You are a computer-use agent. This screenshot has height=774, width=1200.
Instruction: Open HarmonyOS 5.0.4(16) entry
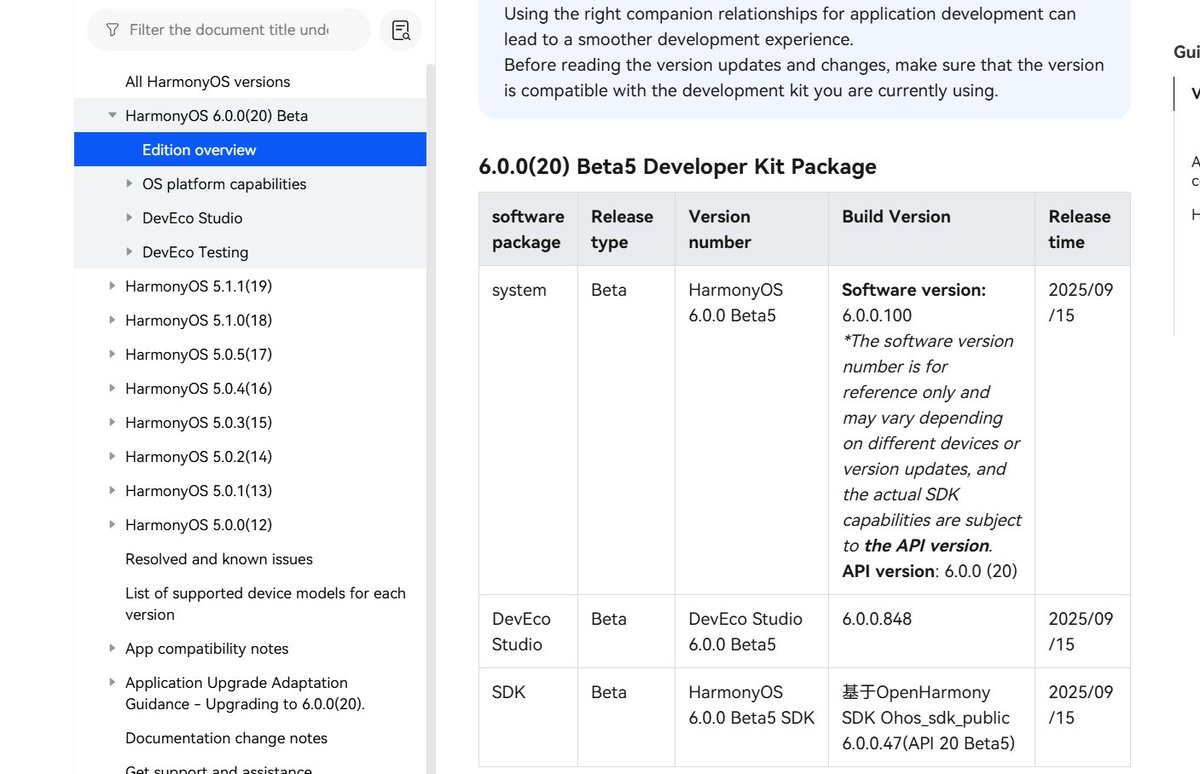tap(199, 388)
